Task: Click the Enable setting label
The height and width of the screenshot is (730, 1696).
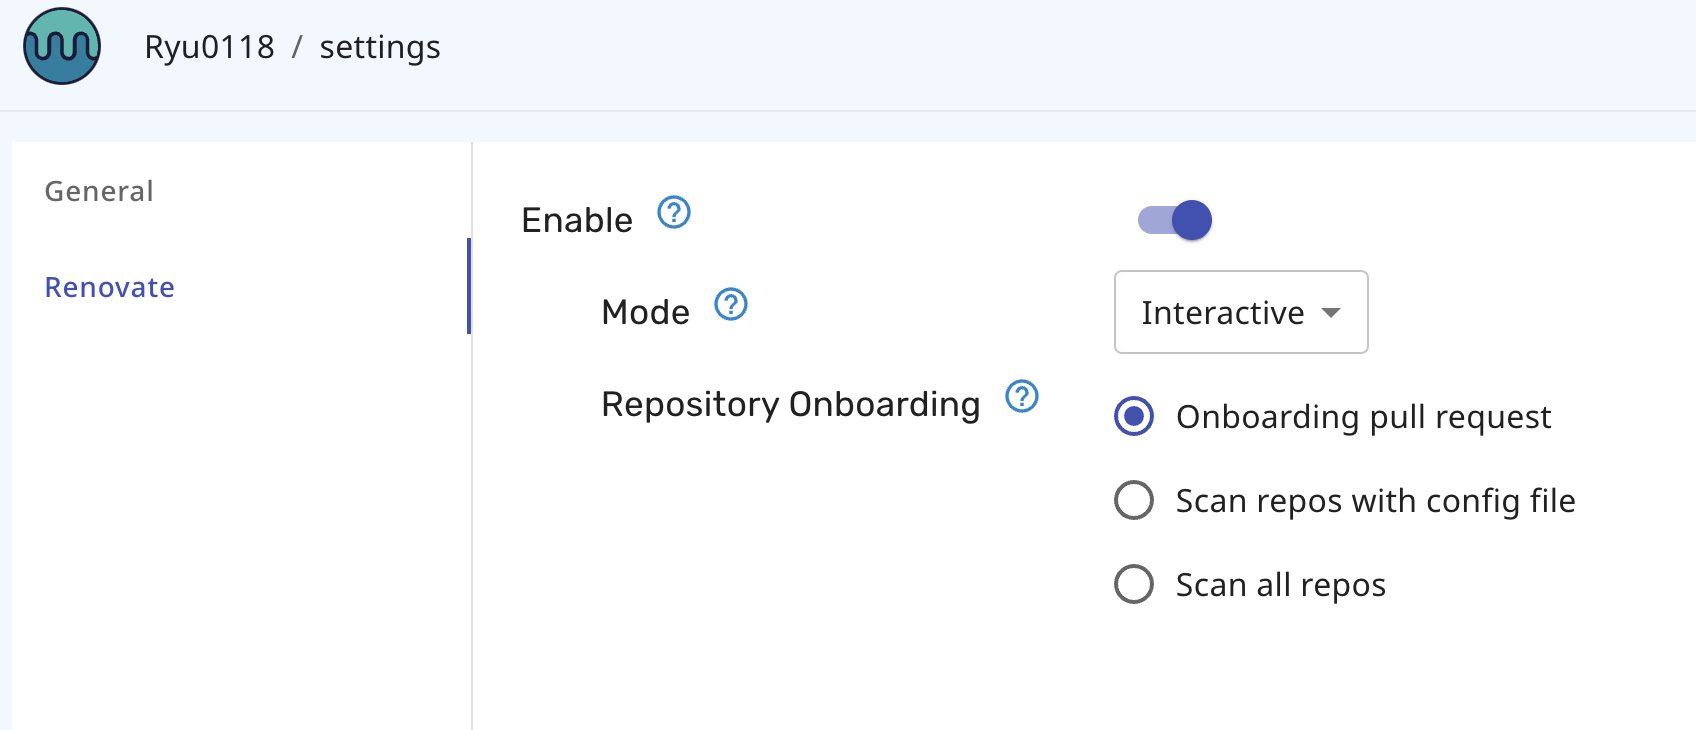Action: [x=577, y=220]
